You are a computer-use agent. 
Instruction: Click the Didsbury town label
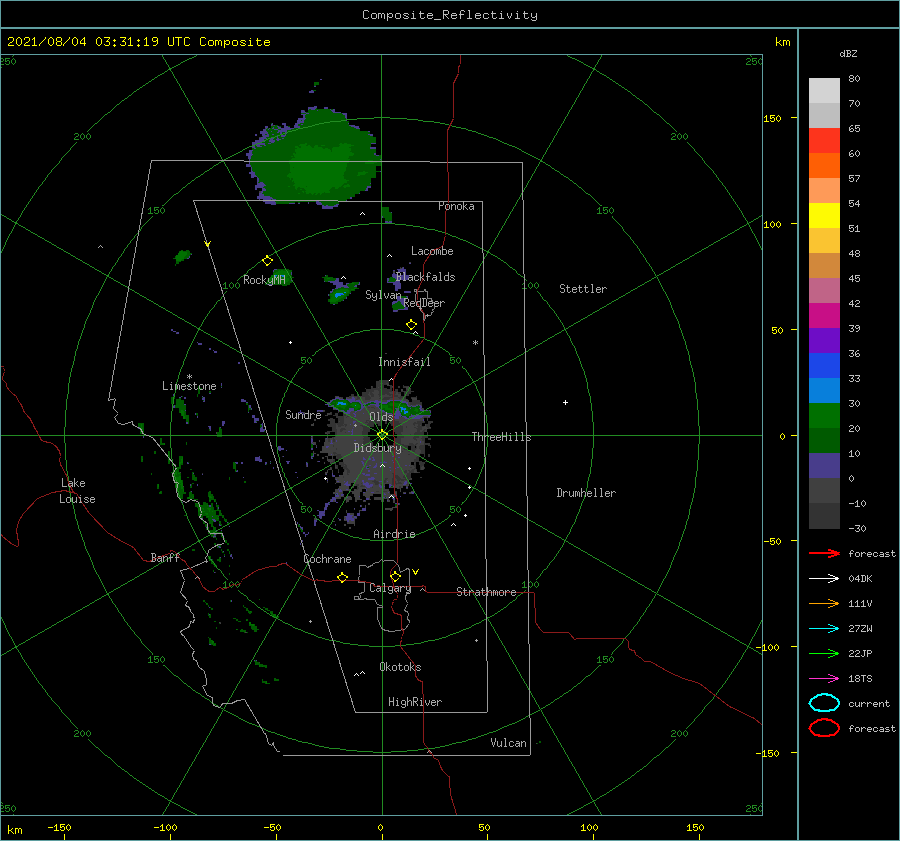tap(378, 448)
